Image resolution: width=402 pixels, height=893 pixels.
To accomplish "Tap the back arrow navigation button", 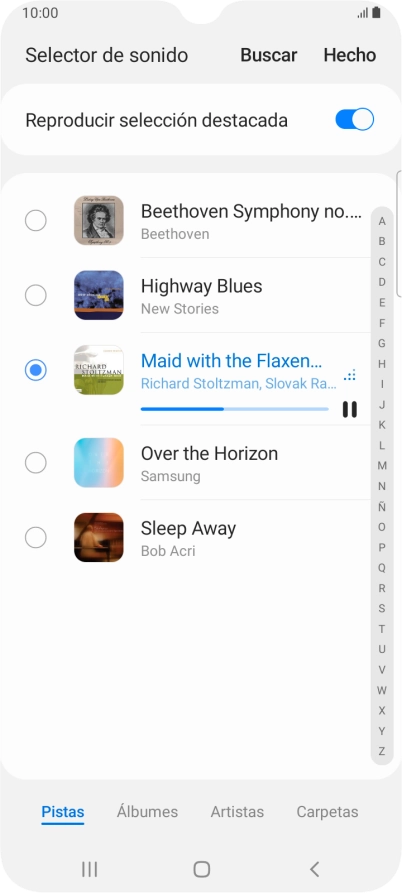I will point(314,869).
